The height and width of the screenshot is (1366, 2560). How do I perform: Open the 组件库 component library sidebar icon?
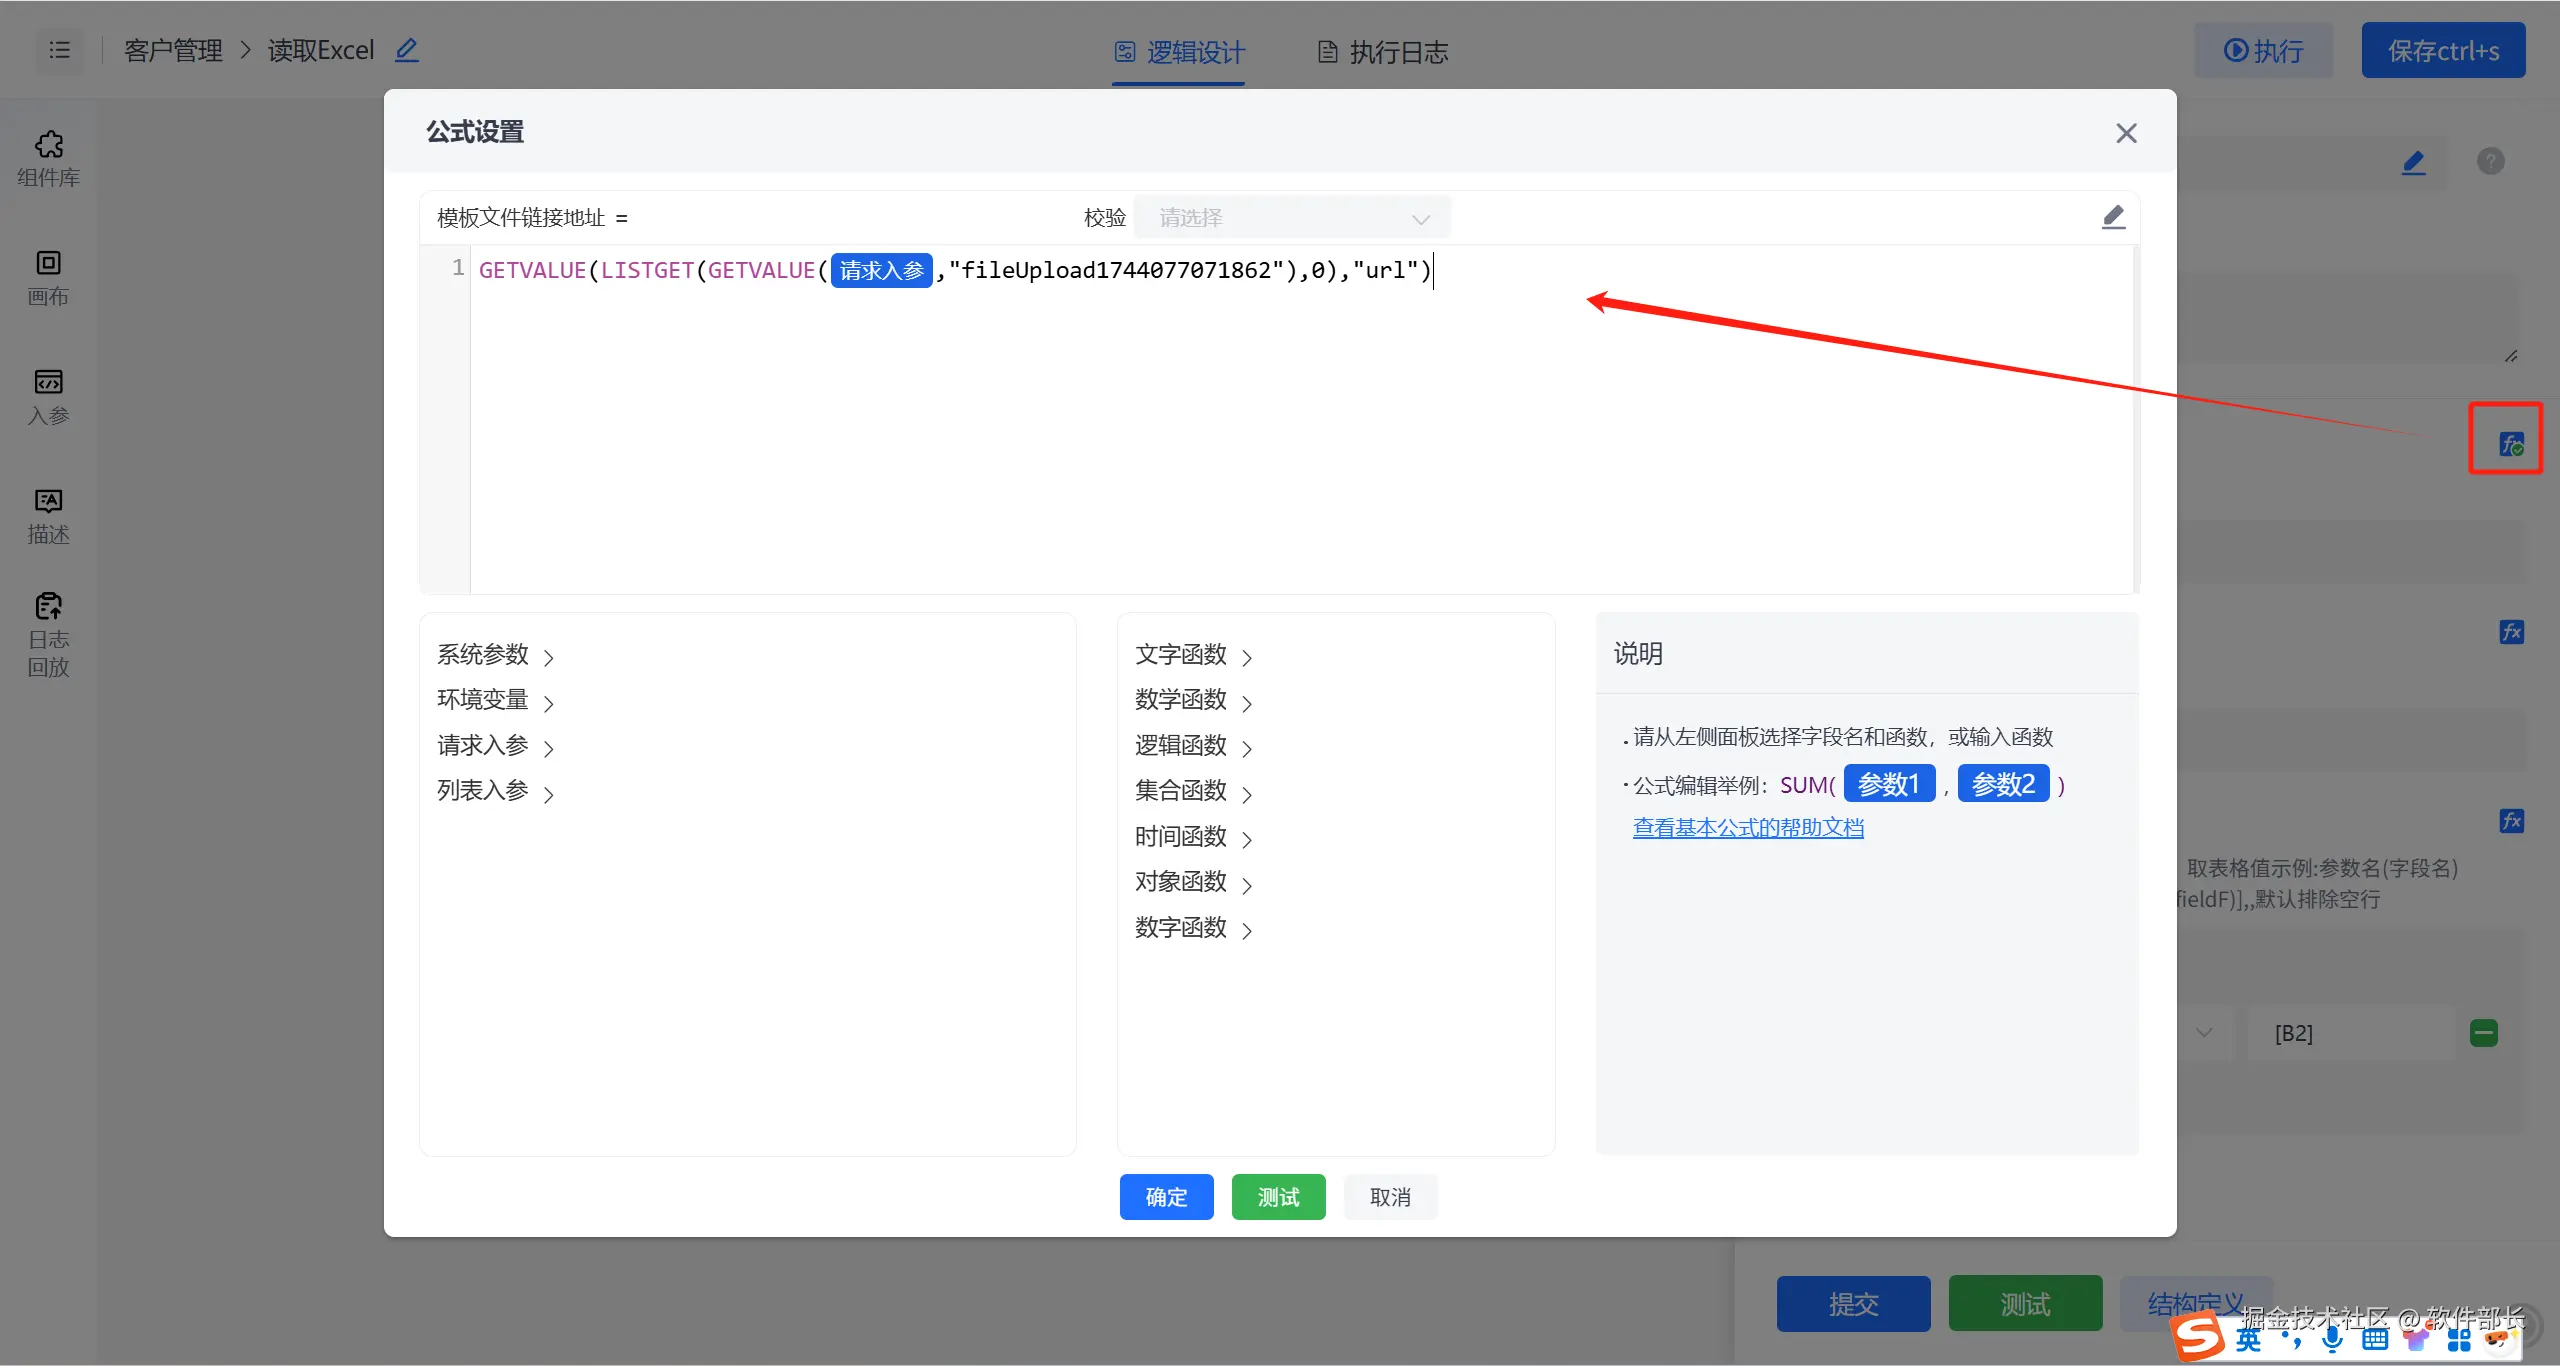48,158
